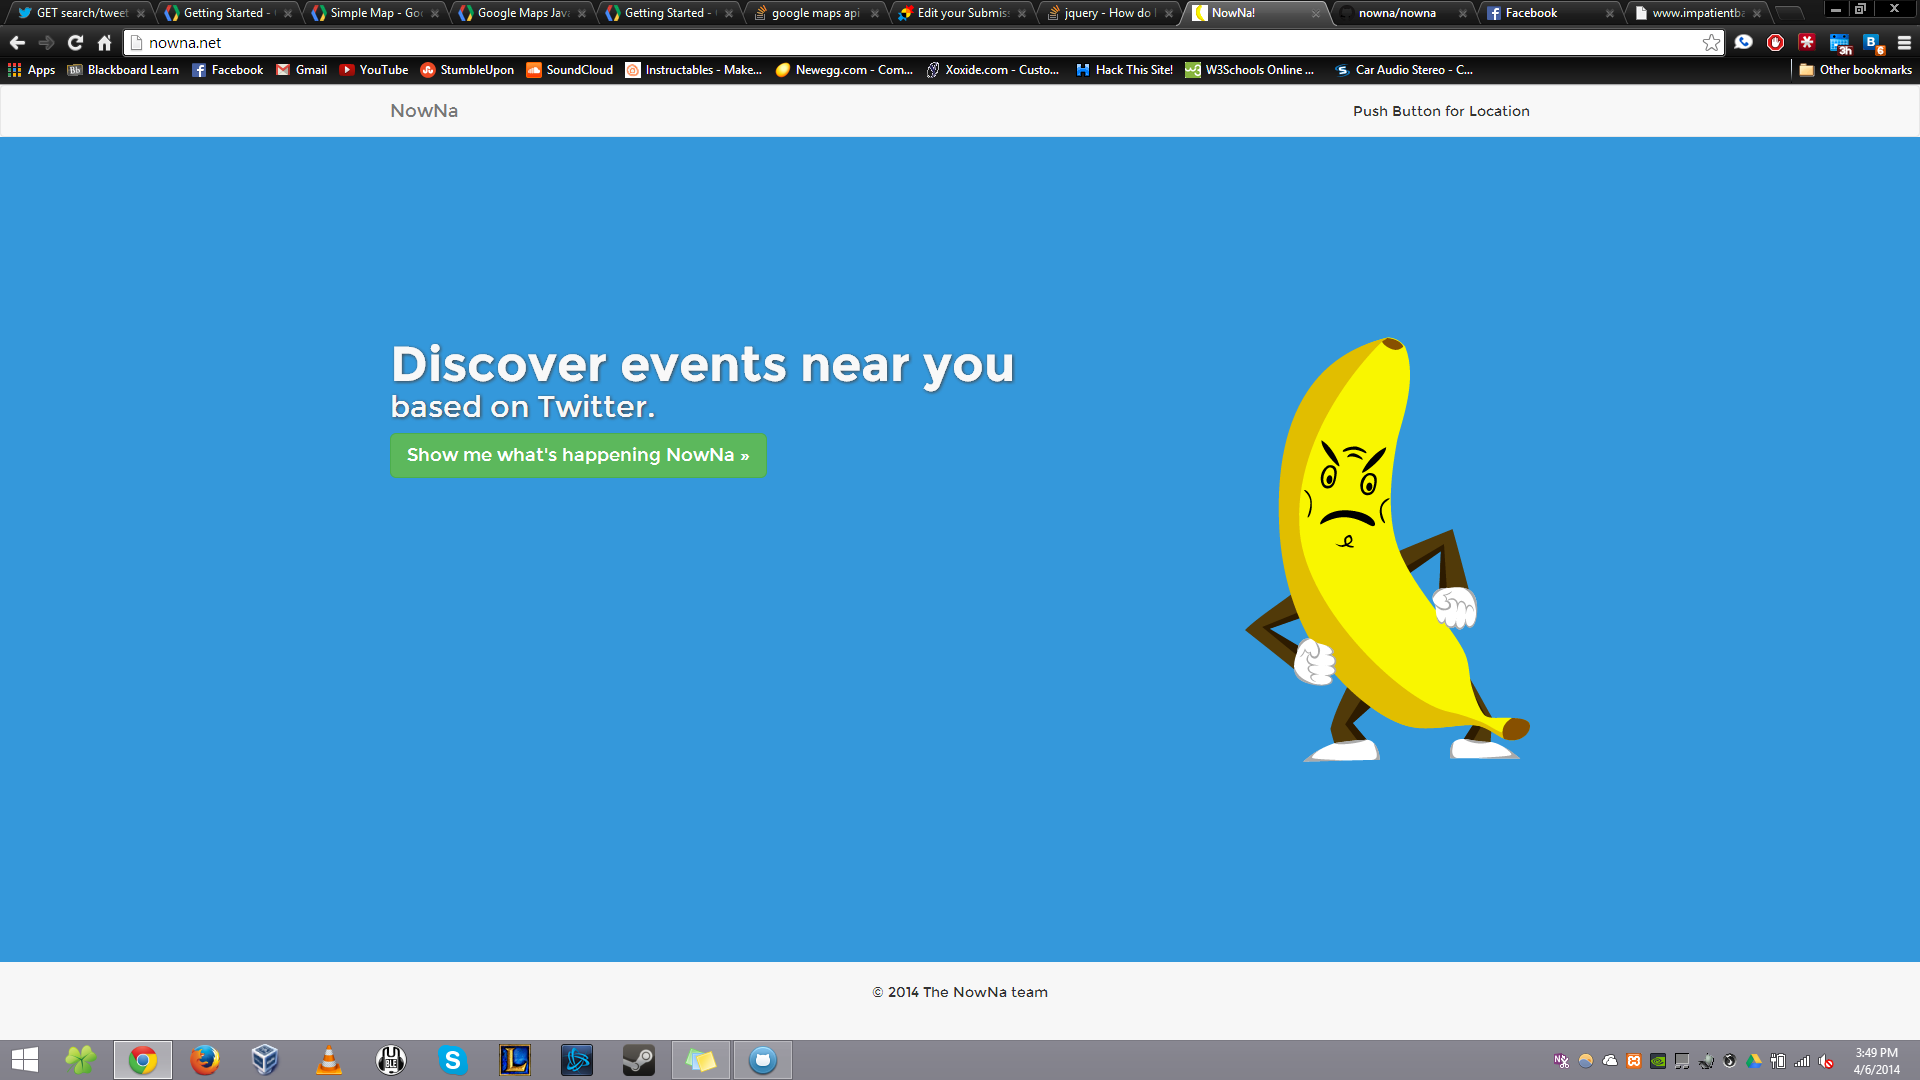Open VLC media player taskbar icon
1920x1080 pixels.
click(x=328, y=1060)
